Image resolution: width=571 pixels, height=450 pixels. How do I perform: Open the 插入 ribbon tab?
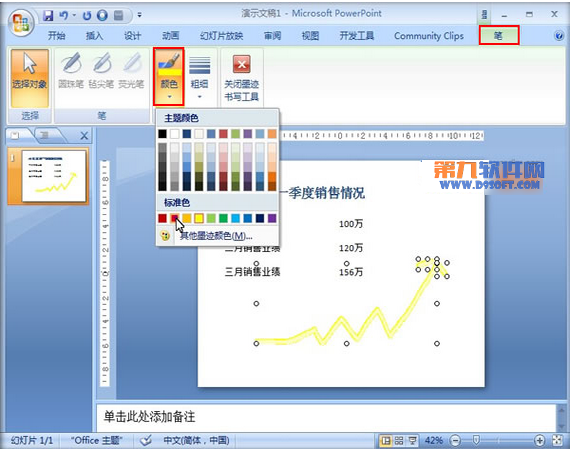94,36
